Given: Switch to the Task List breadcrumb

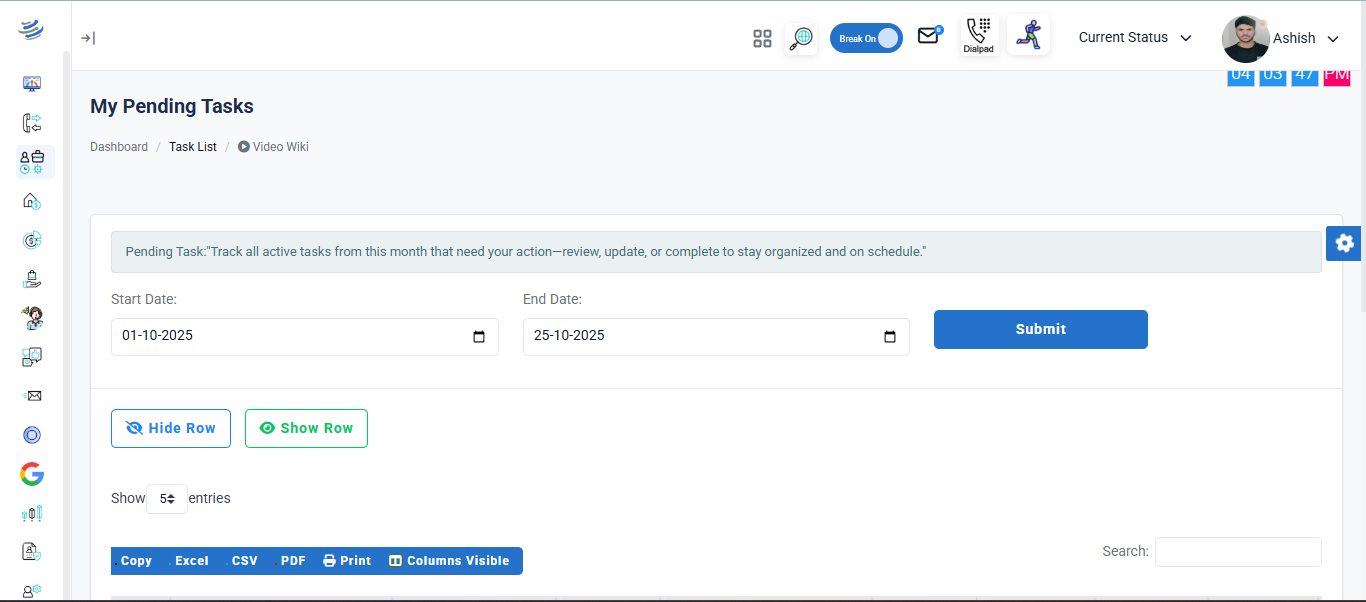Looking at the screenshot, I should click(x=192, y=146).
